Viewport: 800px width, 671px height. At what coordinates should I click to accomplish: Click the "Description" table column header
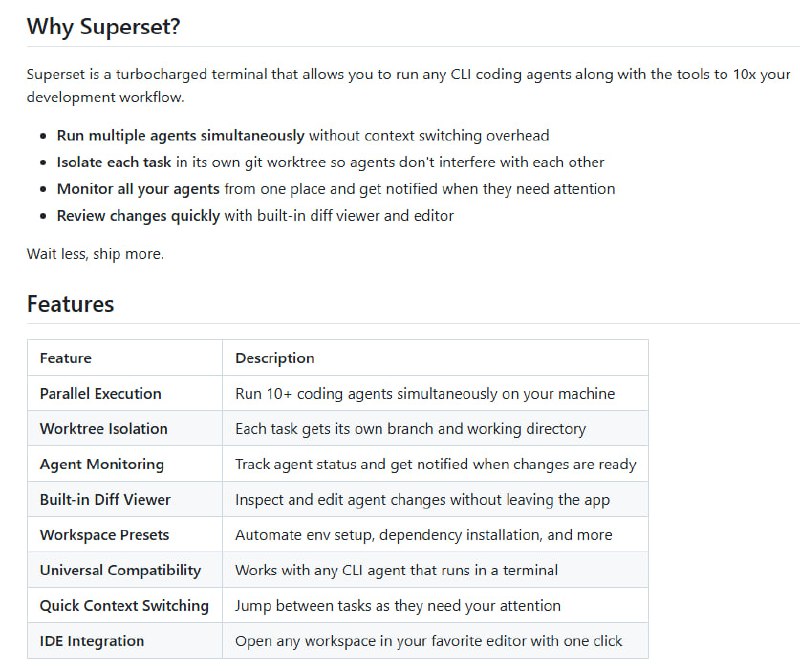pyautogui.click(x=275, y=358)
